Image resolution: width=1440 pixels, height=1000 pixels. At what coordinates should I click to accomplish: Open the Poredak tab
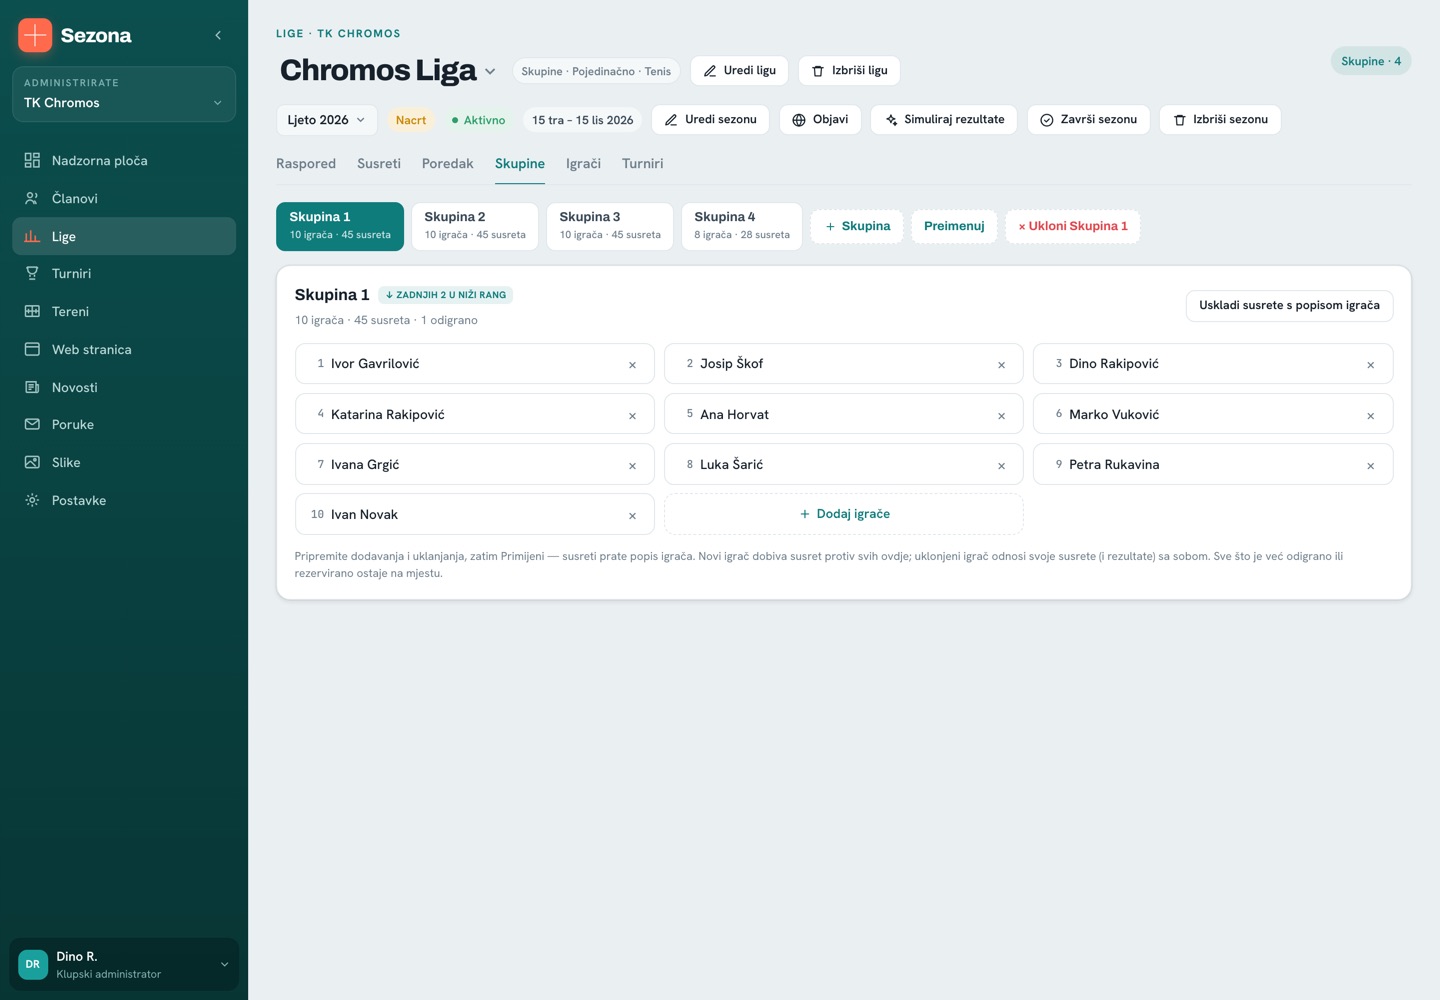tap(448, 164)
